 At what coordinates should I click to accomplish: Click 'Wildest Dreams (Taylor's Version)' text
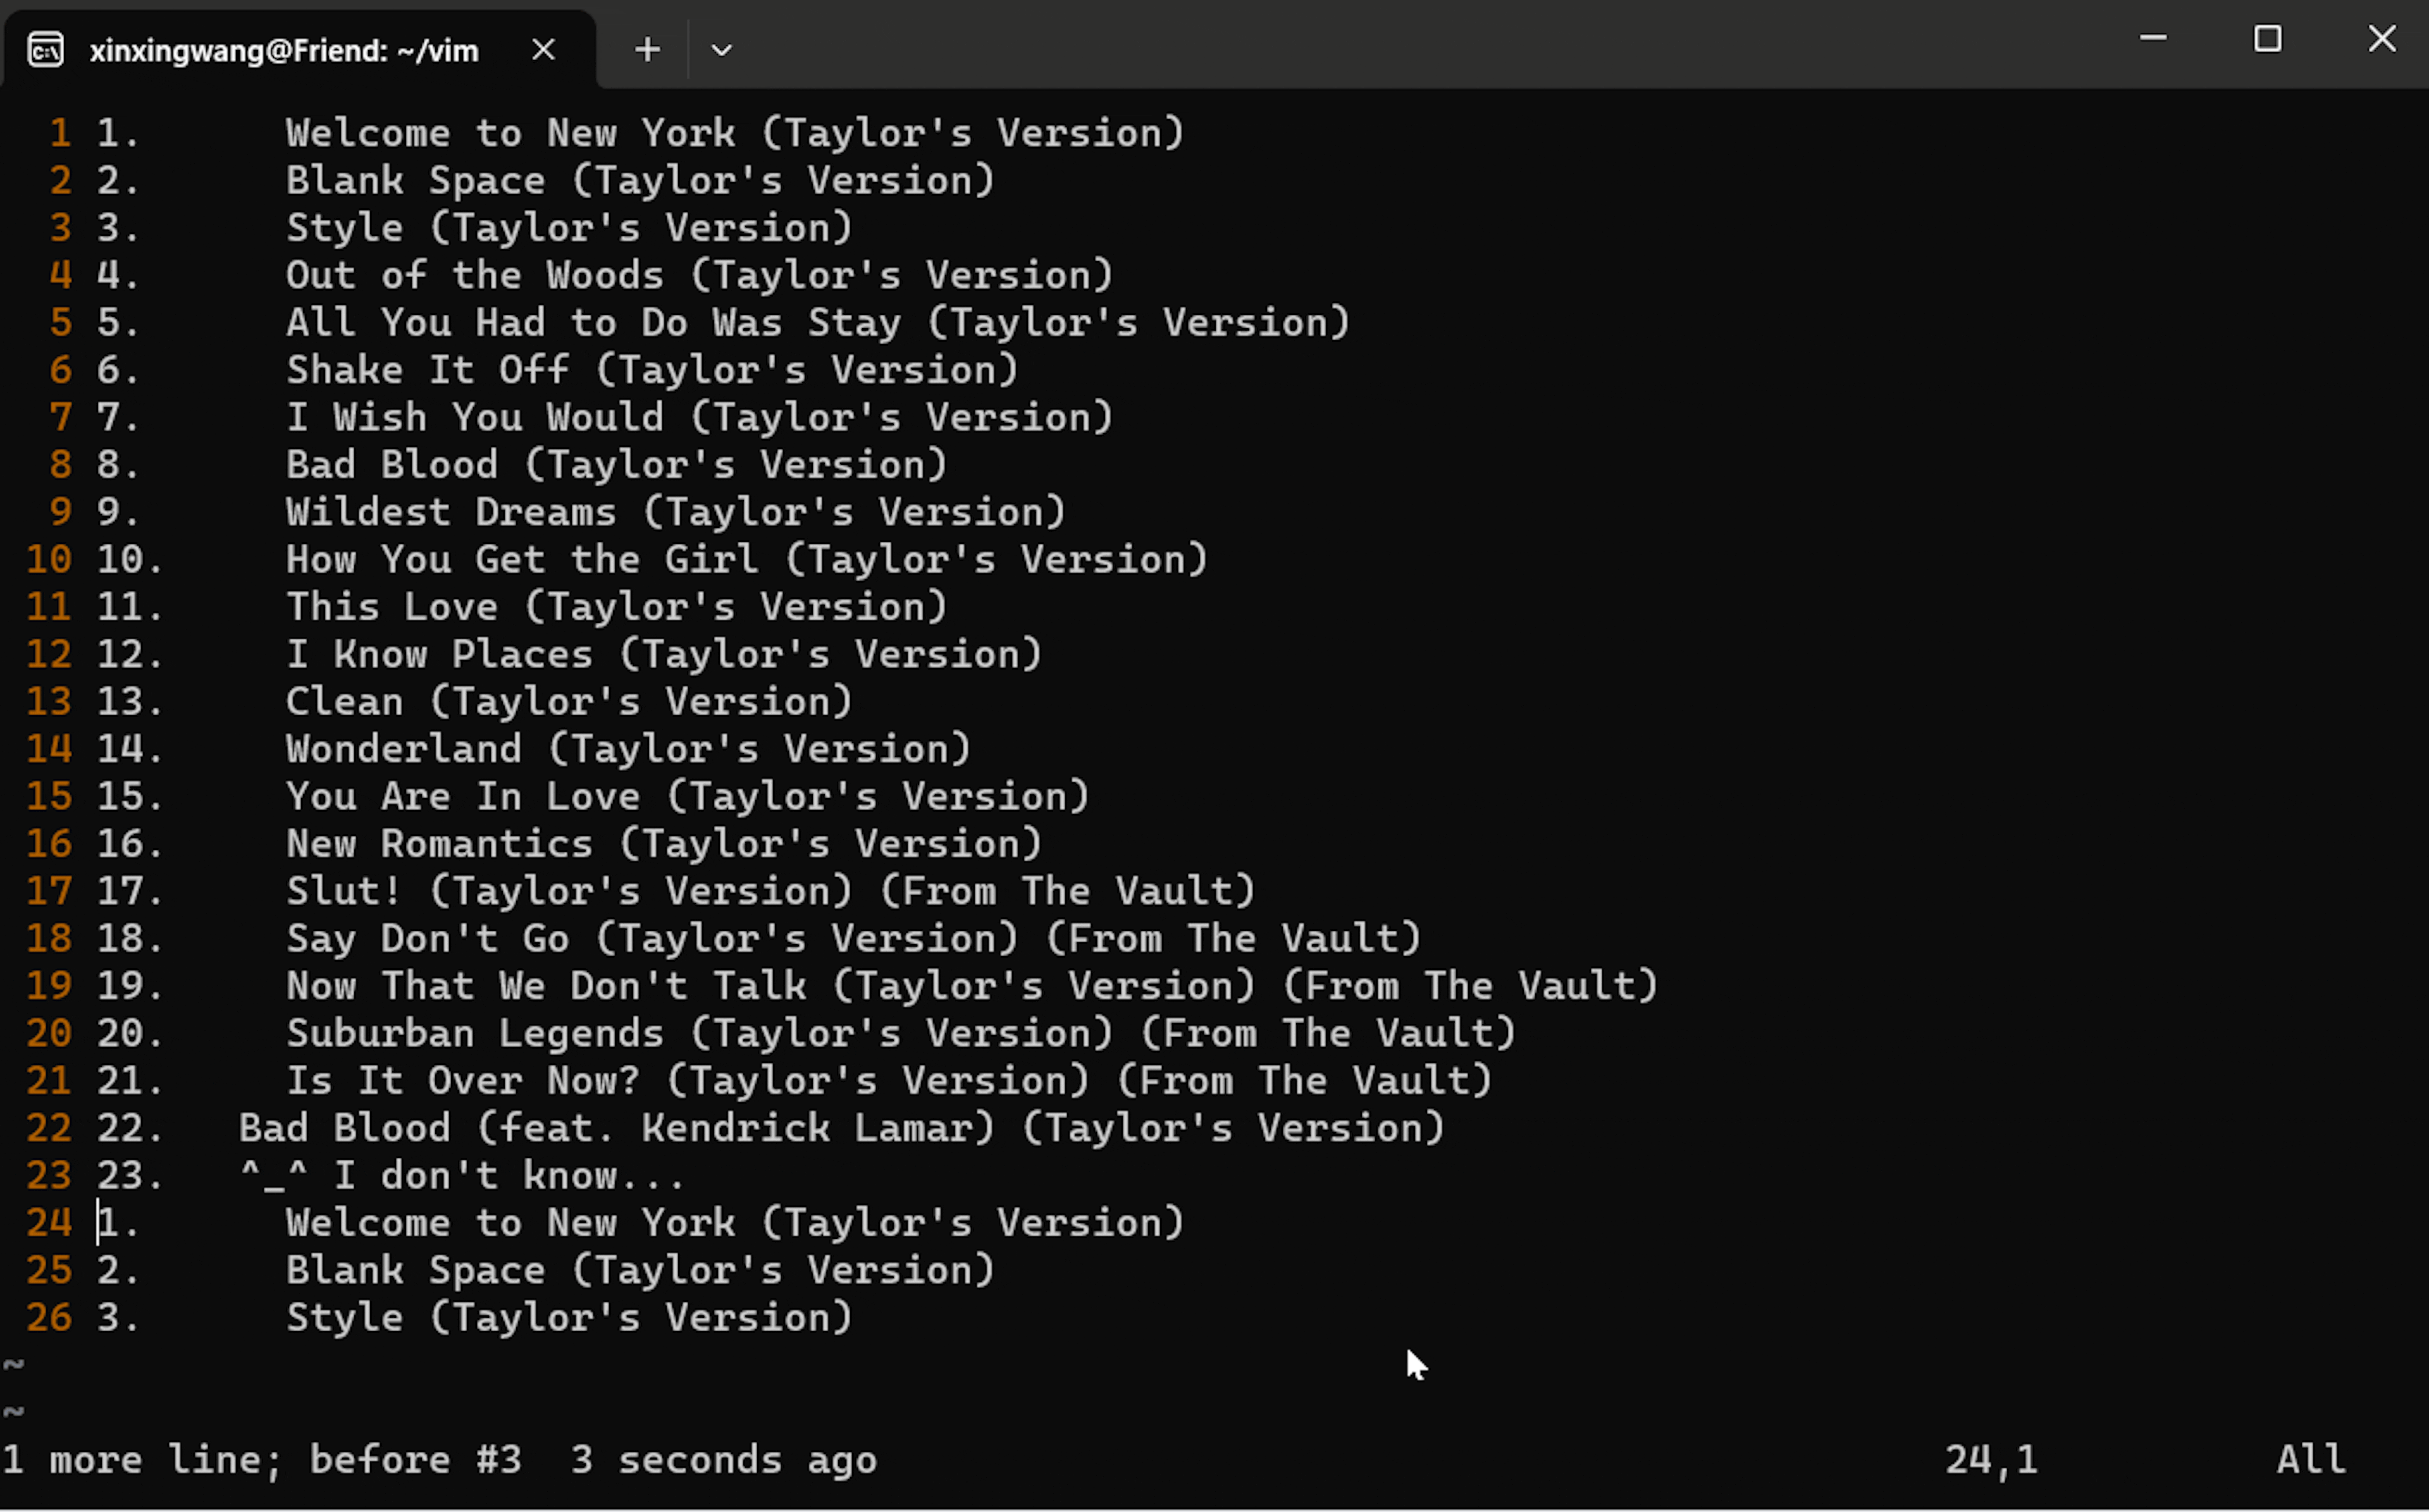point(676,512)
